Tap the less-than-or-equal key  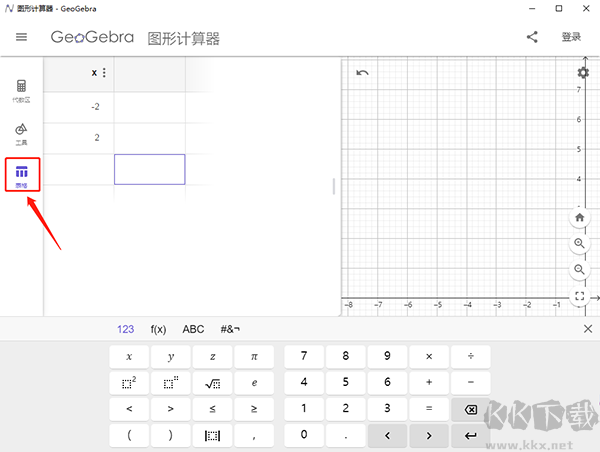pyautogui.click(x=212, y=409)
